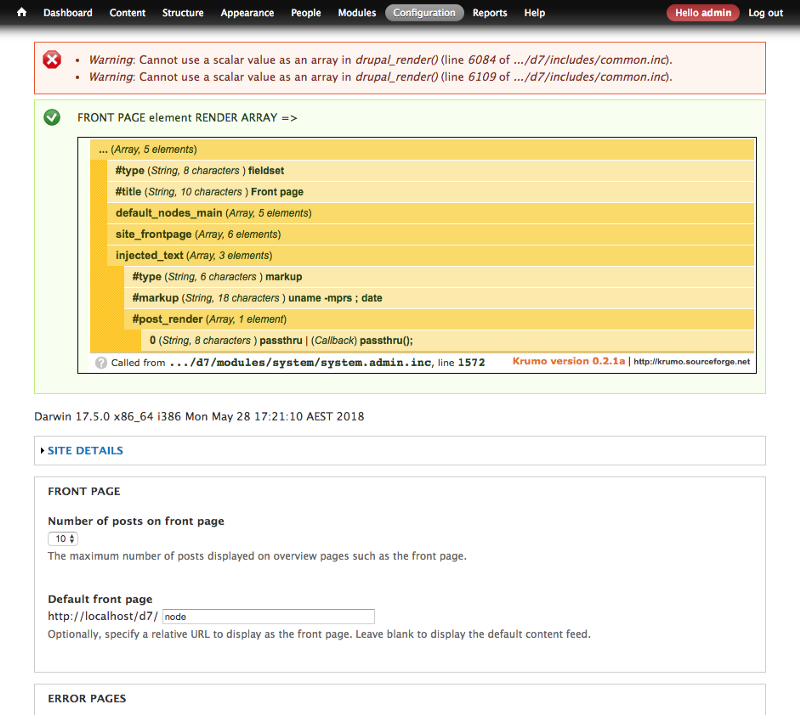Open the Dashboard menu
The width and height of the screenshot is (800, 715).
point(68,13)
